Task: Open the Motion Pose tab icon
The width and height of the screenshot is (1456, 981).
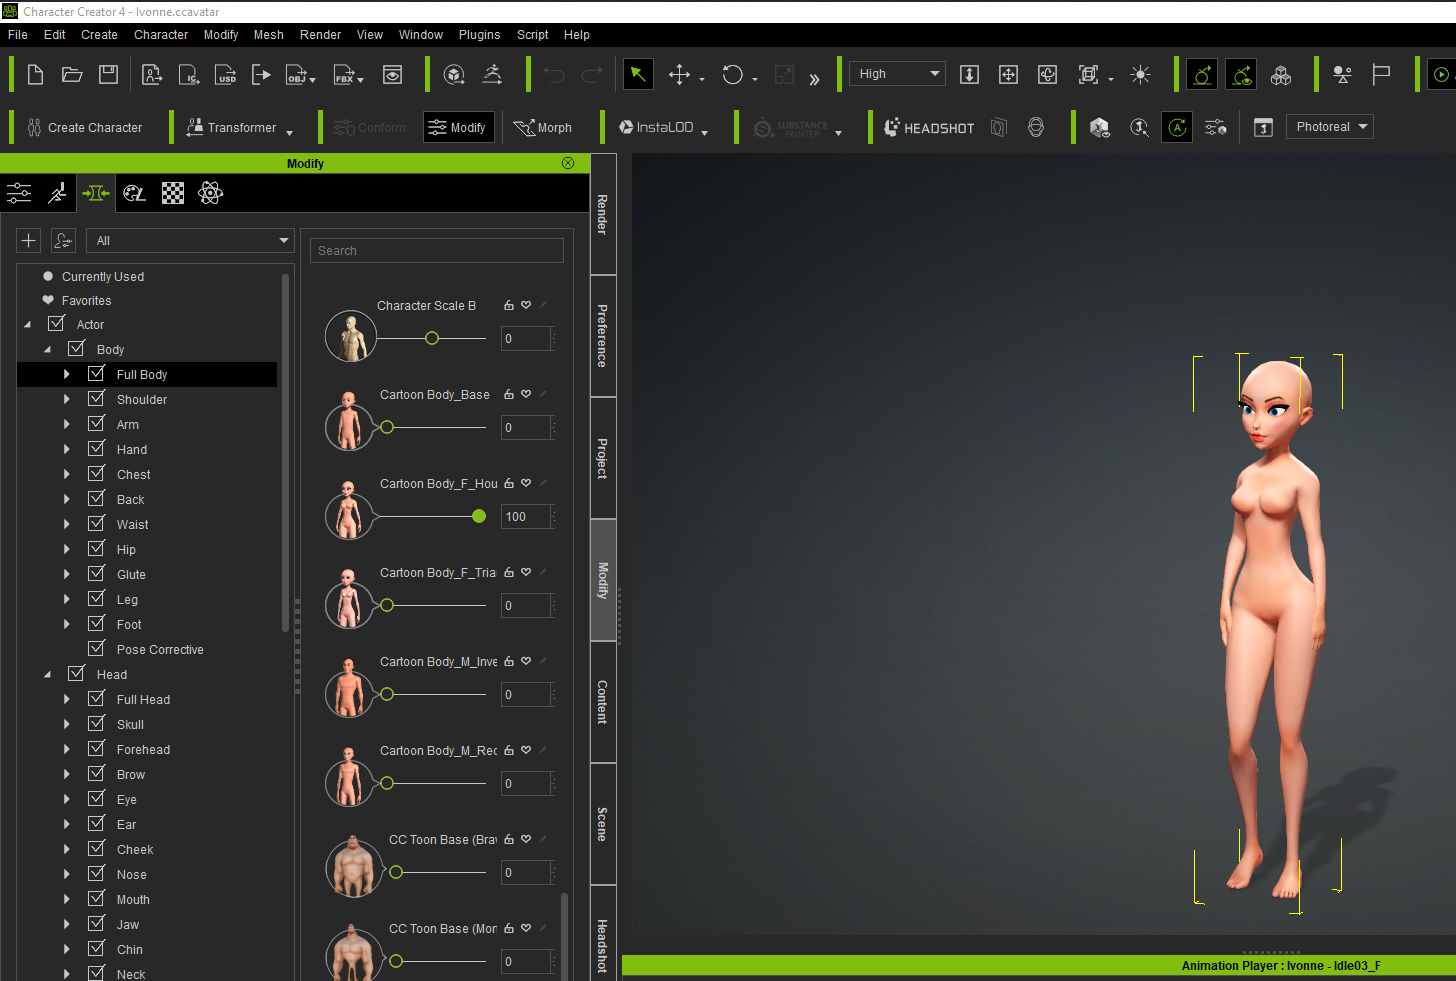Action: pos(58,193)
